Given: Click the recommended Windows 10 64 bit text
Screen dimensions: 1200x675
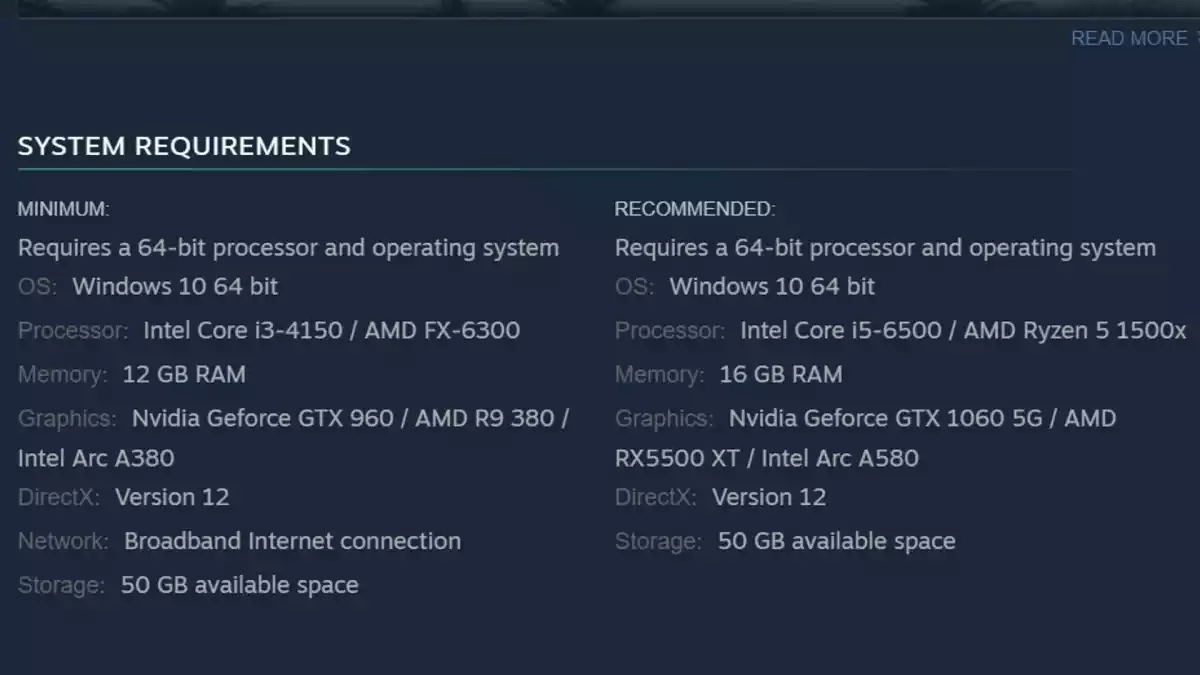Looking at the screenshot, I should pos(772,286).
